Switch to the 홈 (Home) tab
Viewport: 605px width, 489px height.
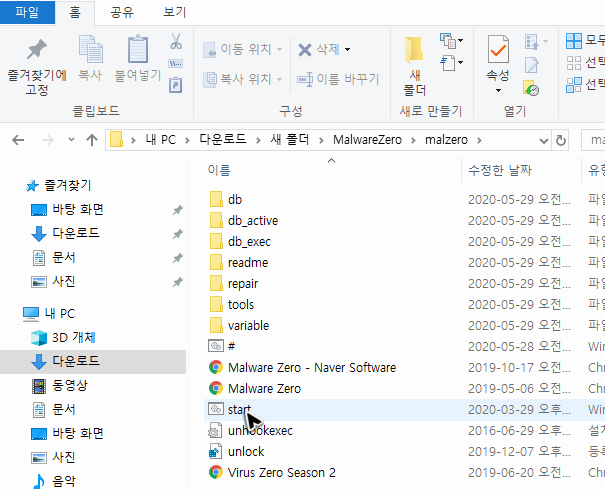75,12
